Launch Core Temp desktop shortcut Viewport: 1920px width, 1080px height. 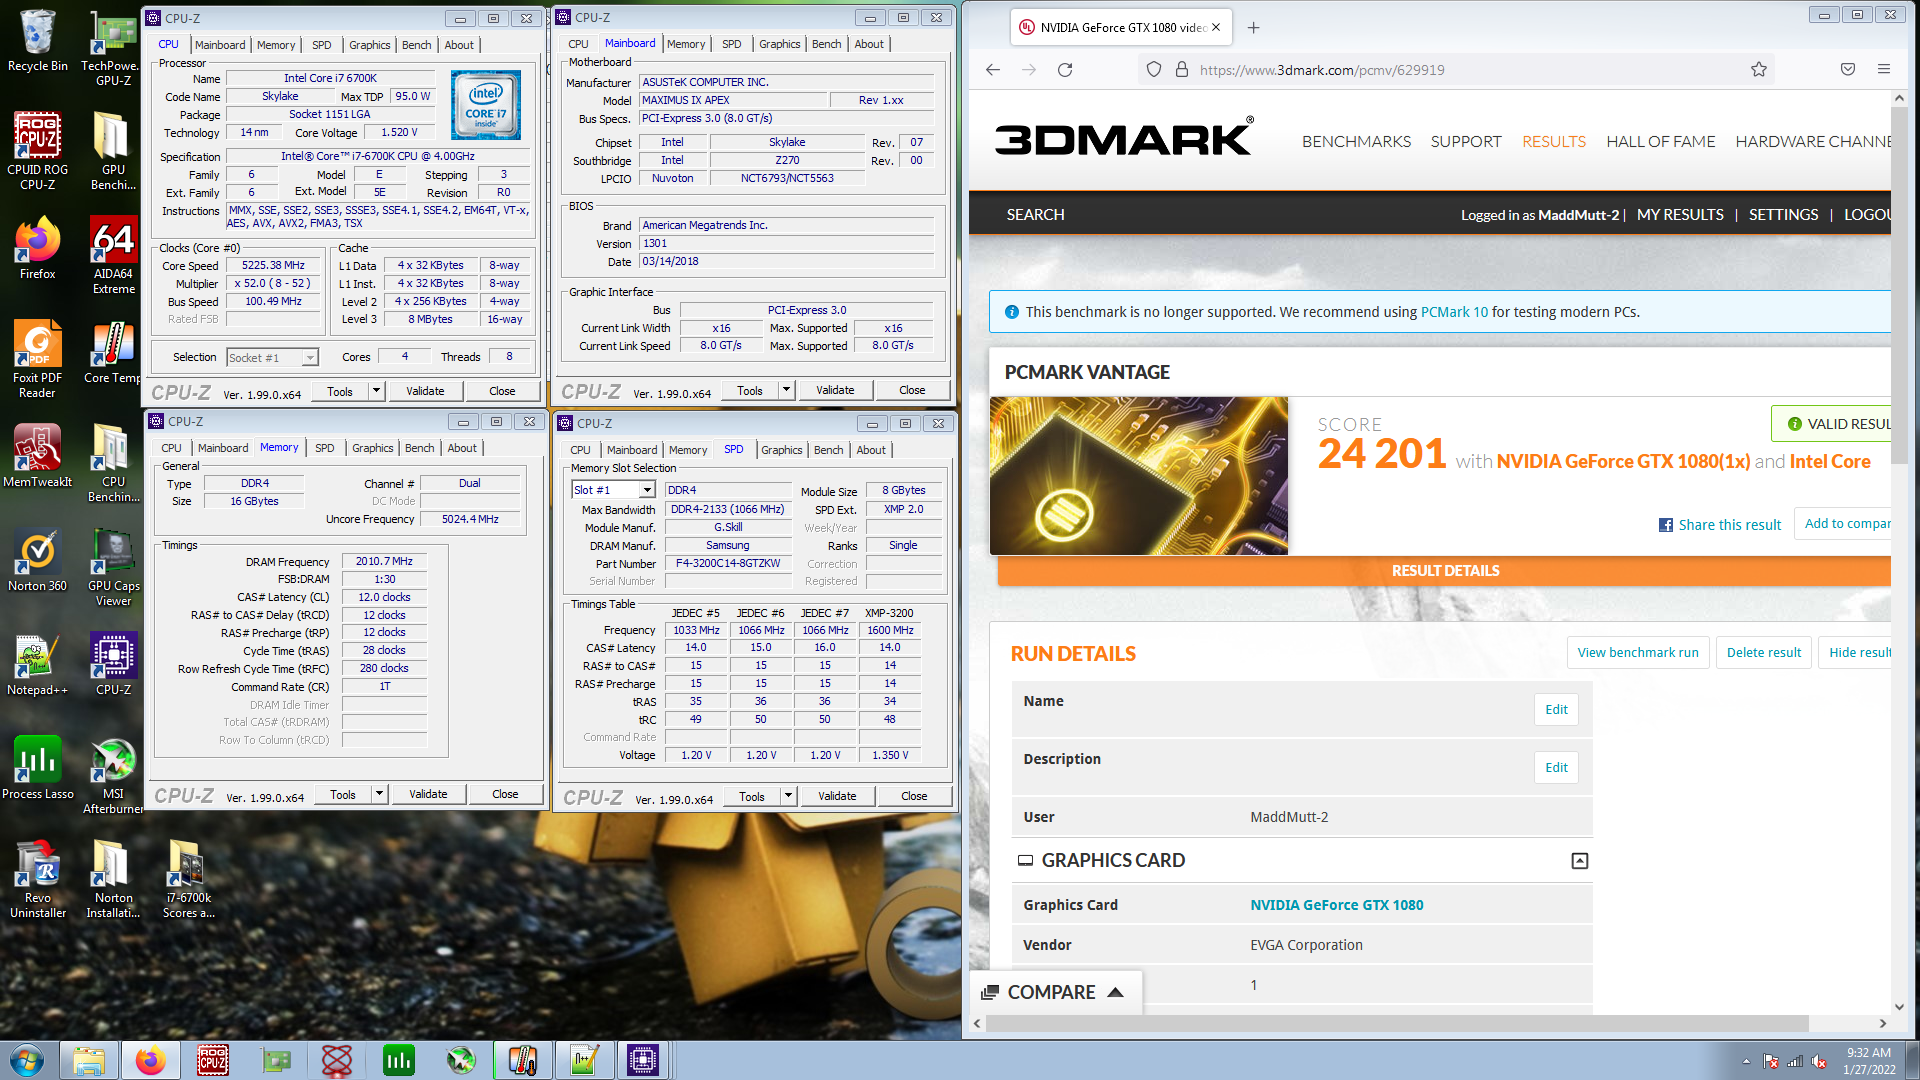pos(113,351)
